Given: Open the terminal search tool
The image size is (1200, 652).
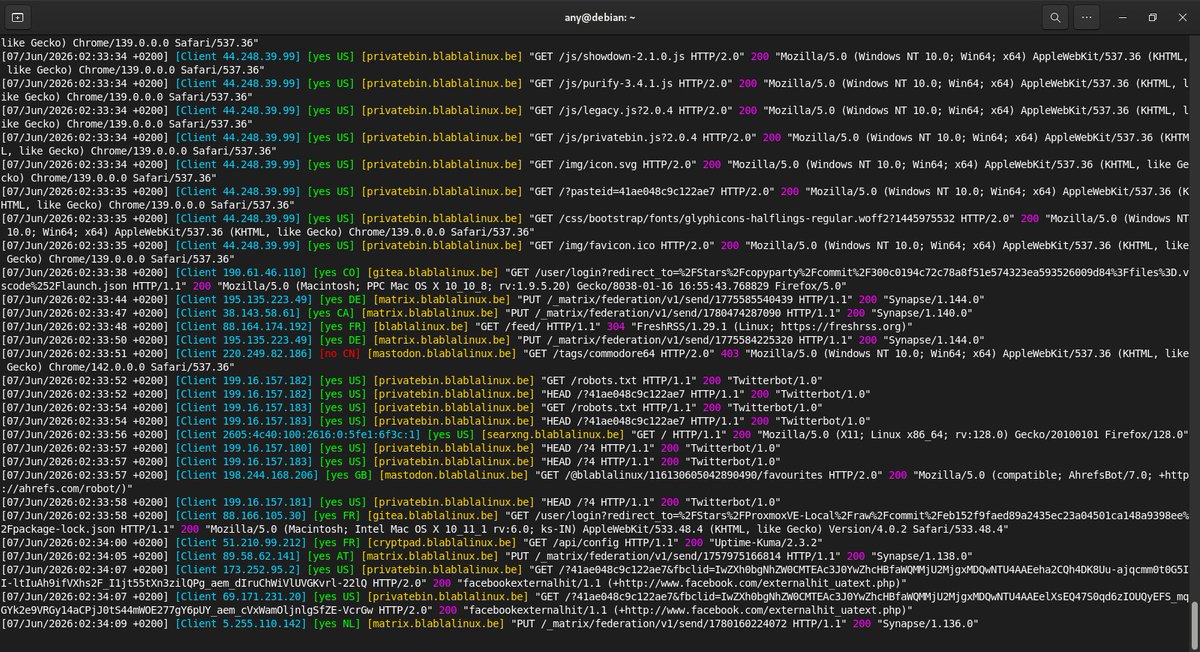Looking at the screenshot, I should coord(1055,17).
